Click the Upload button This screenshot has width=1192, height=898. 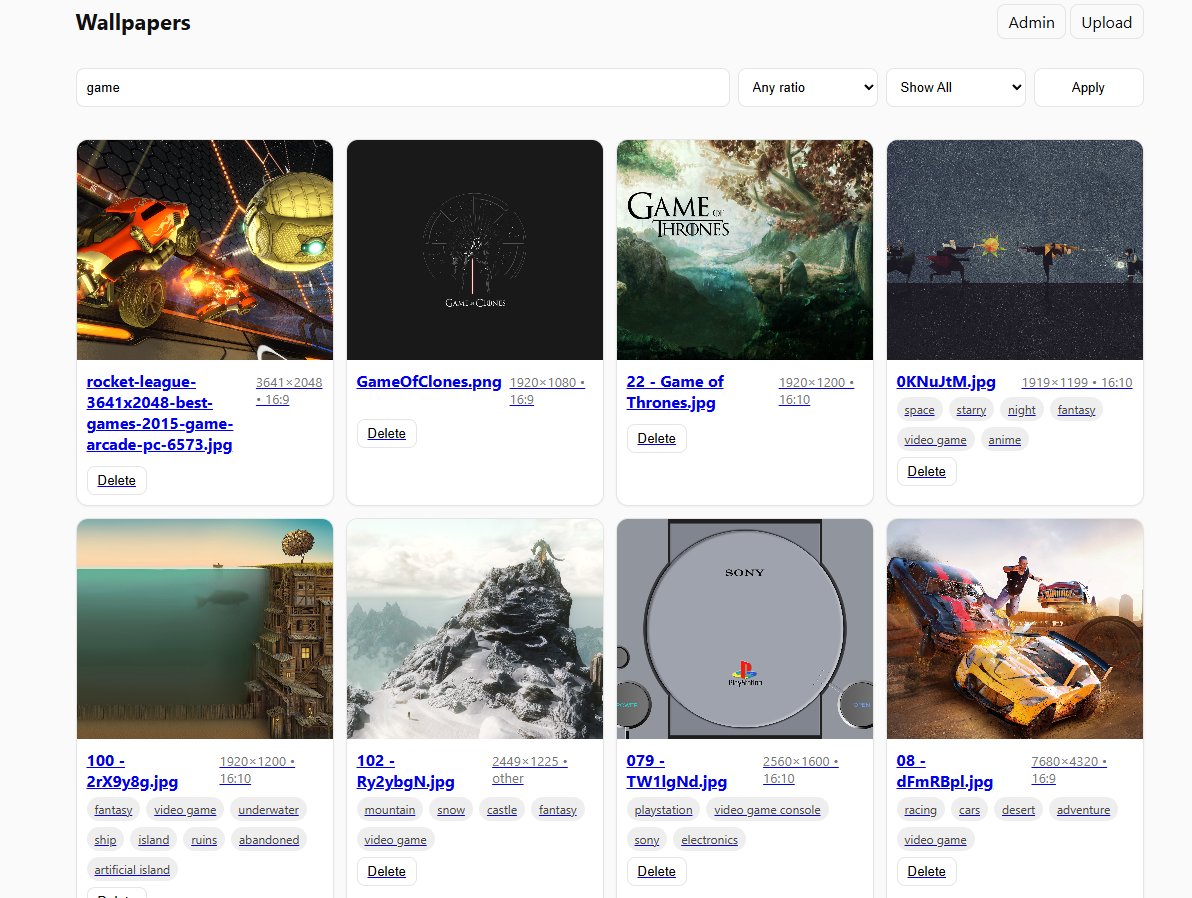point(1106,21)
